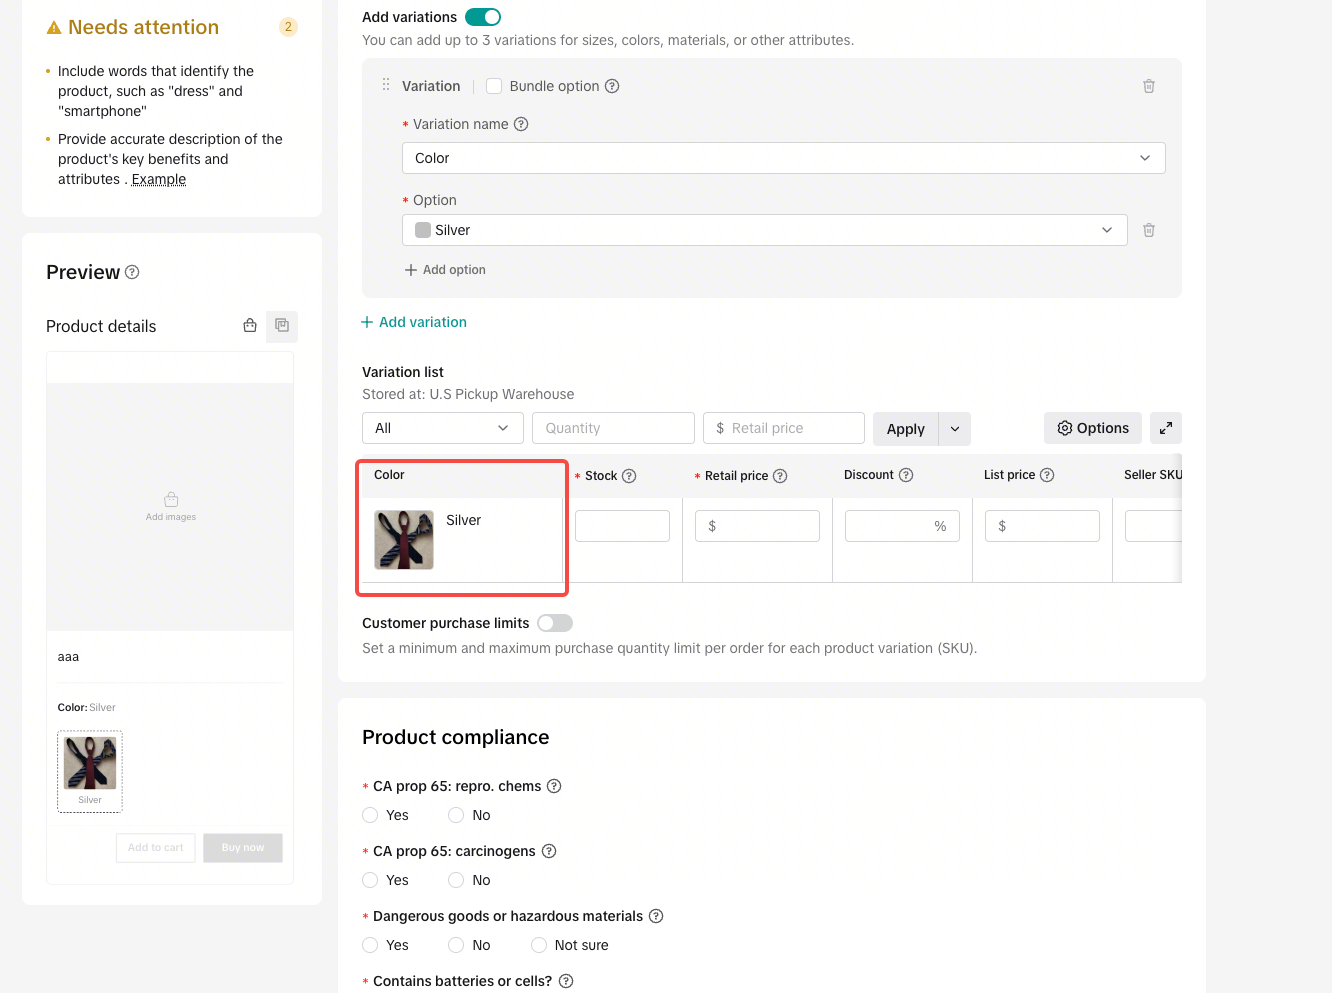Focus the batch Quantity input field
Image resolution: width=1332 pixels, height=993 pixels.
tap(614, 428)
